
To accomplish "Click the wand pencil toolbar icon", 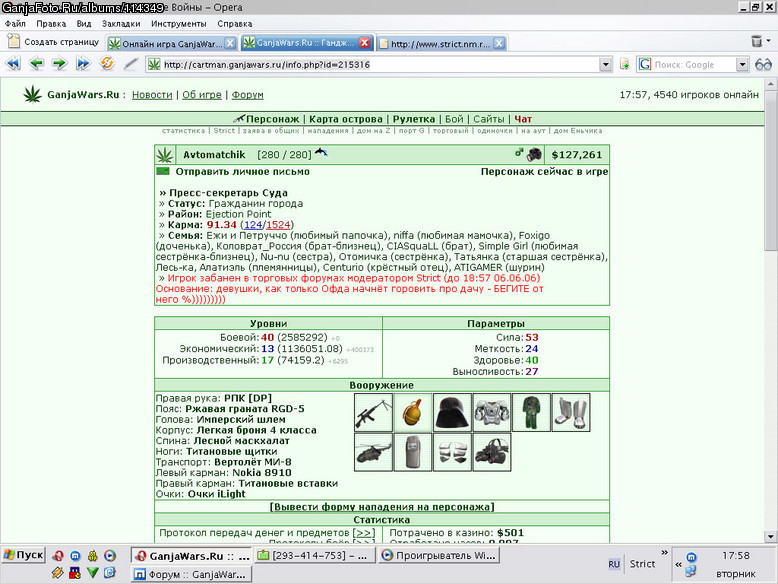I will click(130, 64).
